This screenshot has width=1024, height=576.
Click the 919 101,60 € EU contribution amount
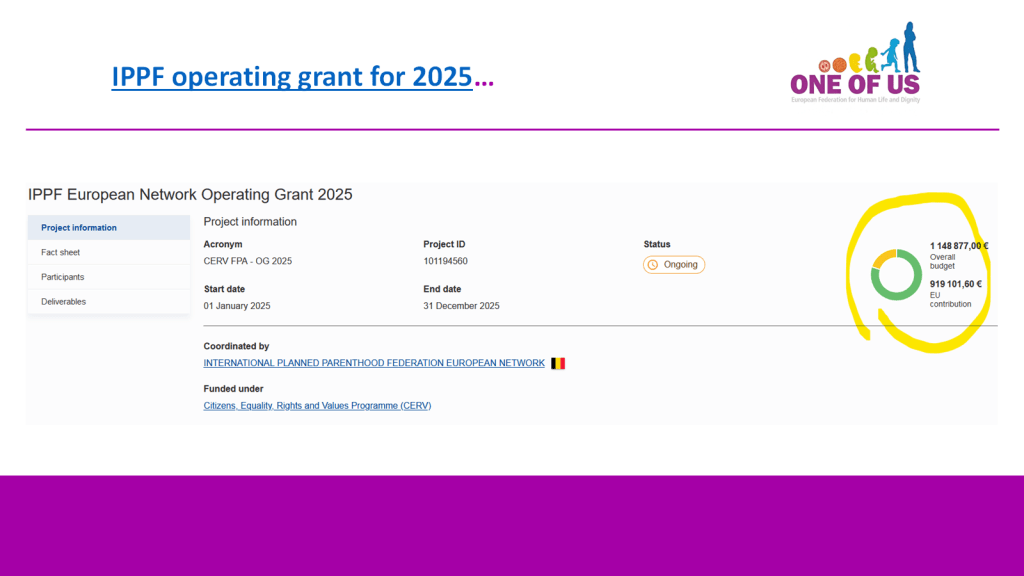click(x=955, y=283)
